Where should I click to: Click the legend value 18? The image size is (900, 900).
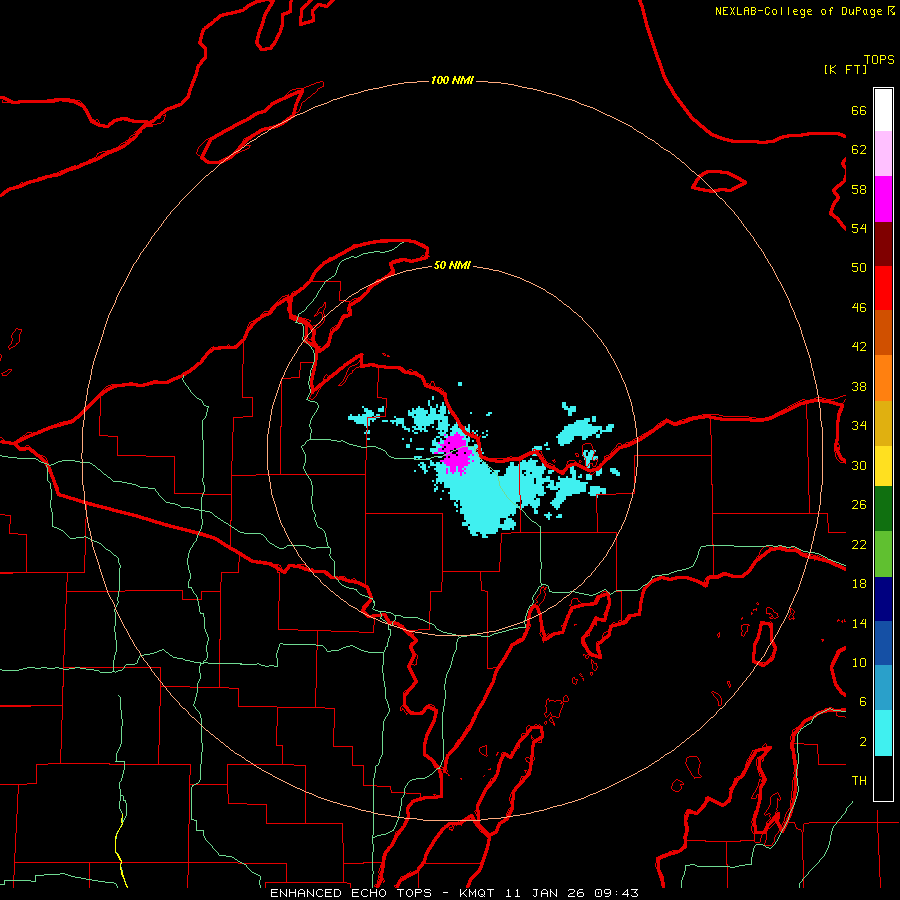[859, 584]
